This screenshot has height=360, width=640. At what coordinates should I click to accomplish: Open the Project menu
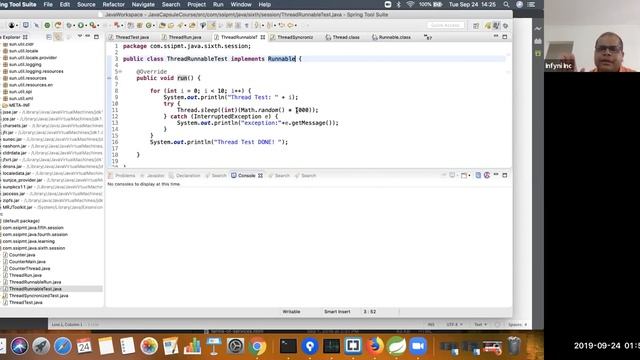point(196,4)
